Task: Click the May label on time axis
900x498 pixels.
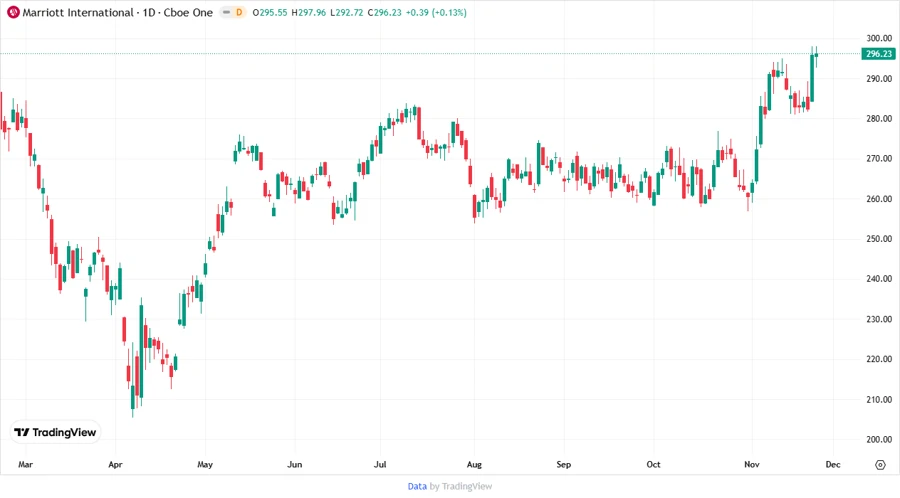Action: pyautogui.click(x=205, y=464)
